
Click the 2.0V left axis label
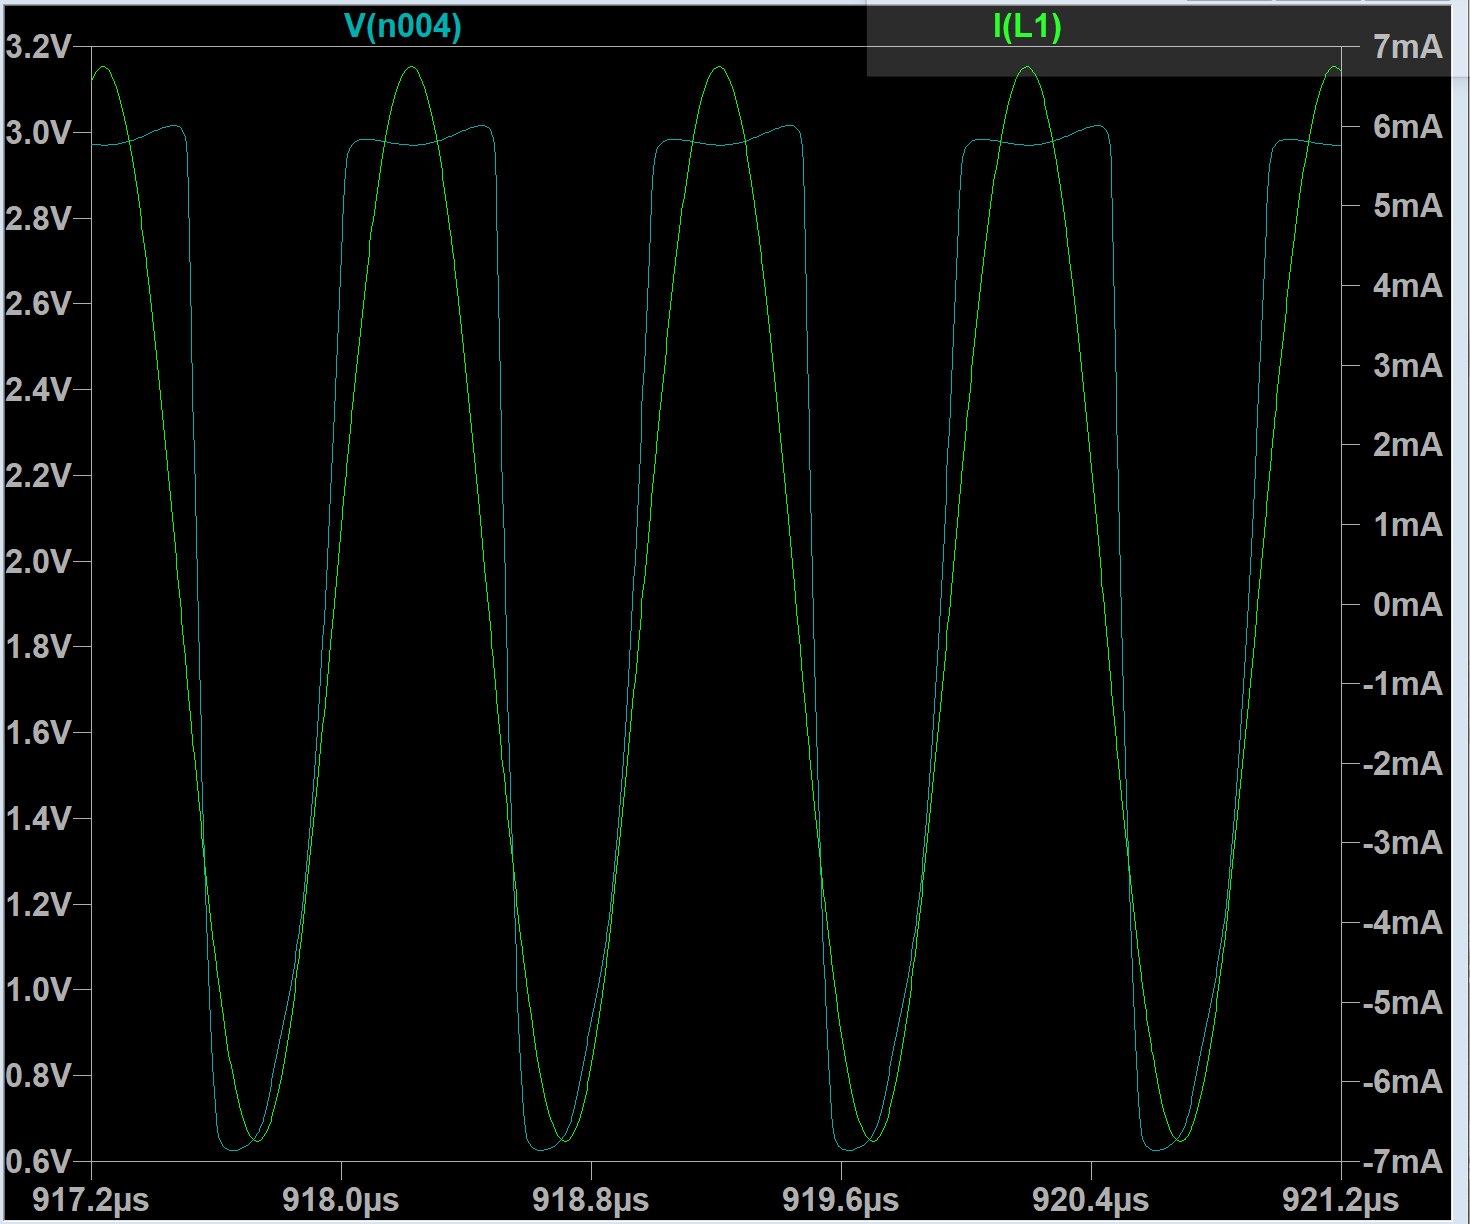coord(38,561)
